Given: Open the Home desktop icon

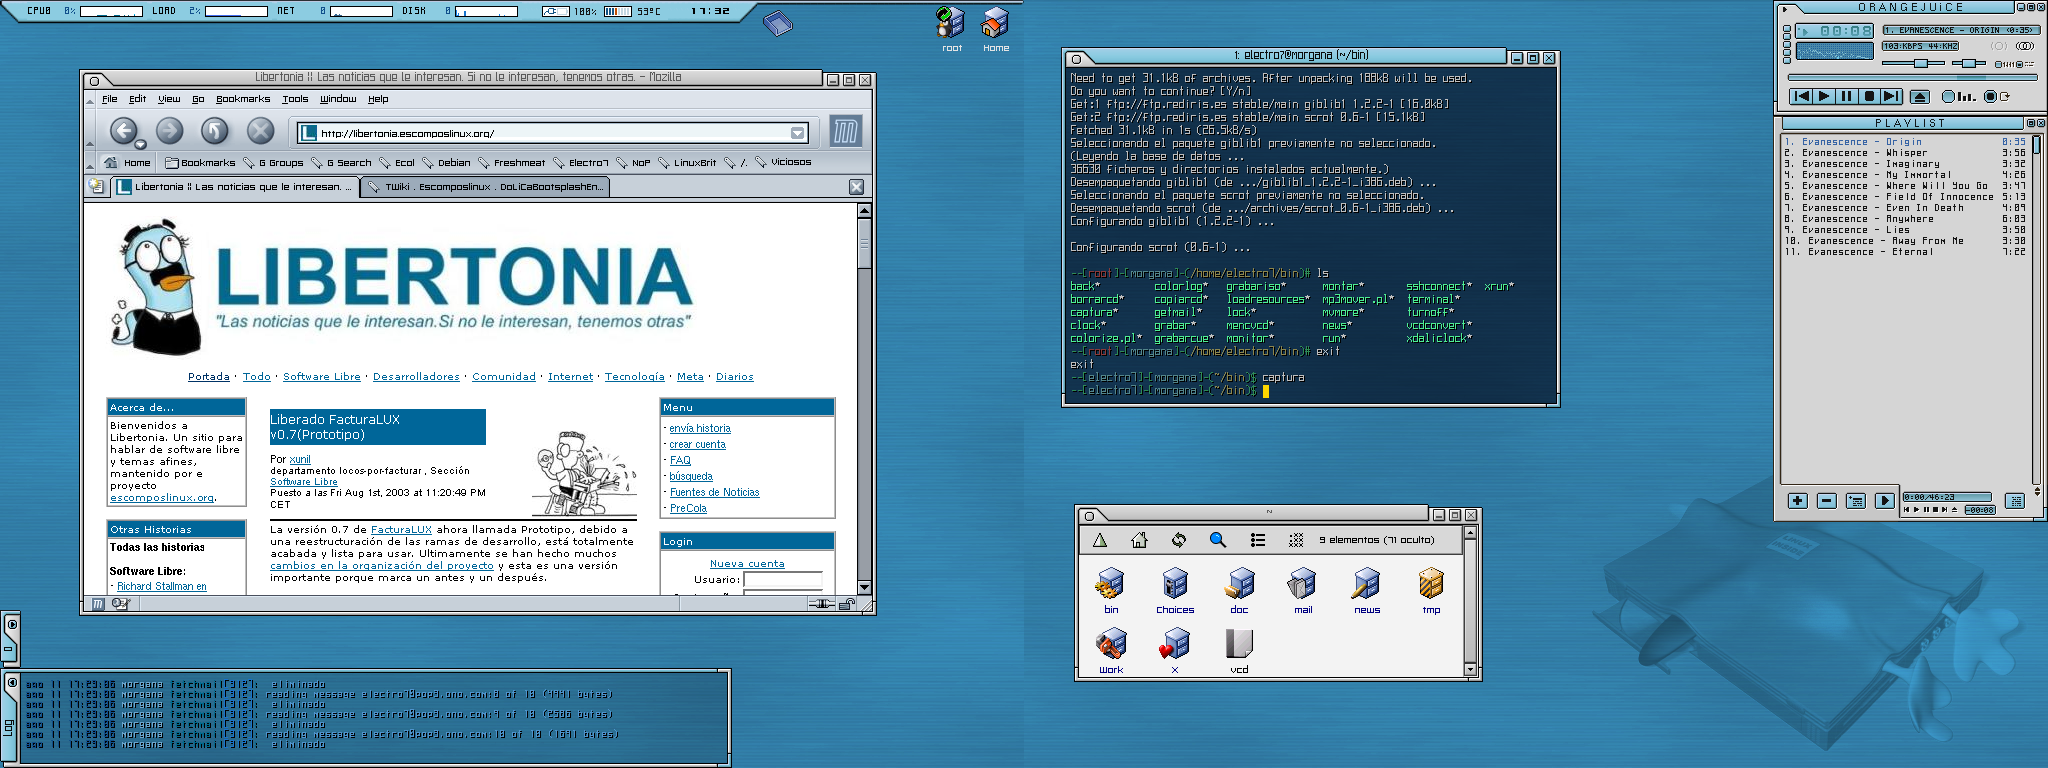Looking at the screenshot, I should (995, 29).
